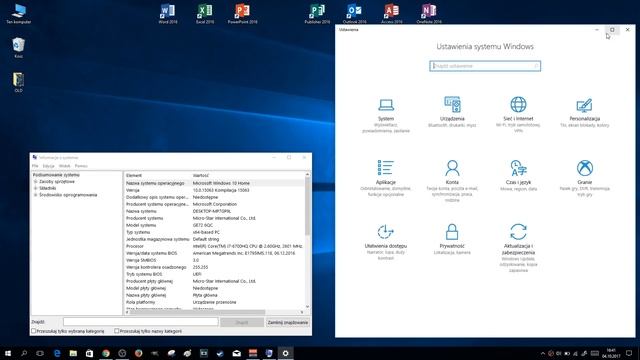This screenshot has width=640, height=360.
Task: Expand the Zasoby sprzętowe tree node
Action: tap(36, 181)
